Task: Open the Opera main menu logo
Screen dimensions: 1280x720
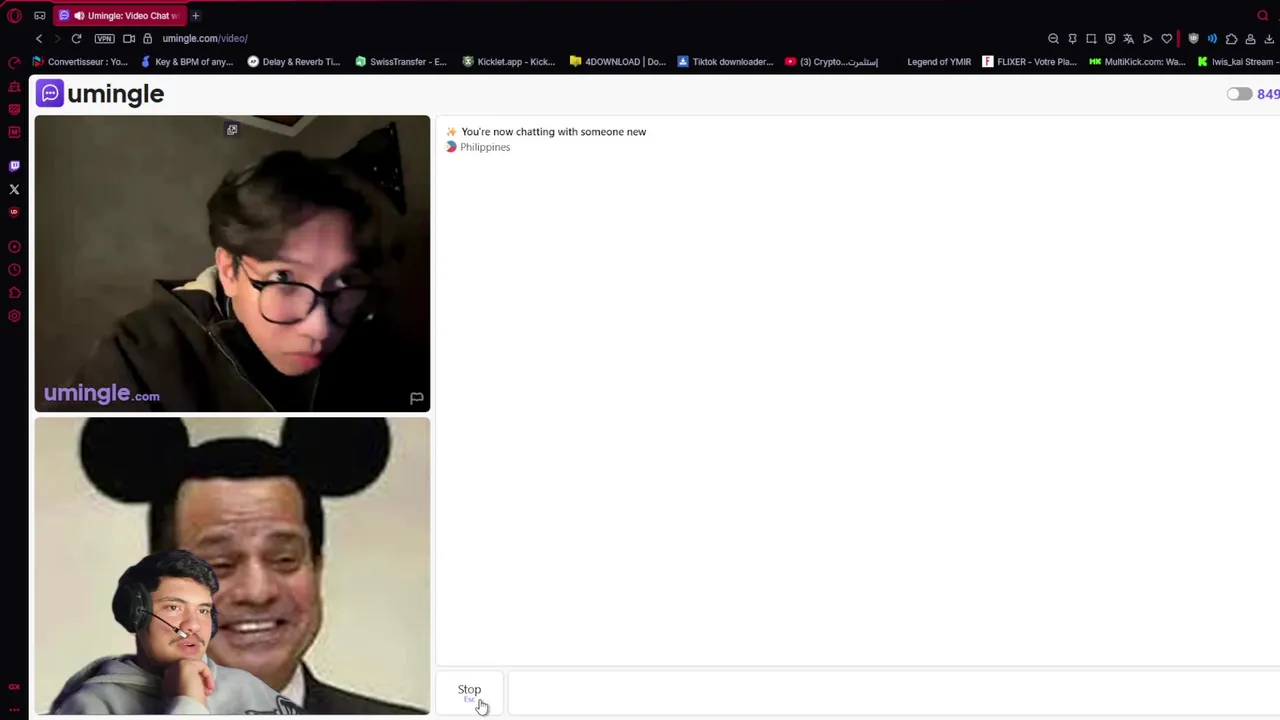Action: pyautogui.click(x=14, y=15)
